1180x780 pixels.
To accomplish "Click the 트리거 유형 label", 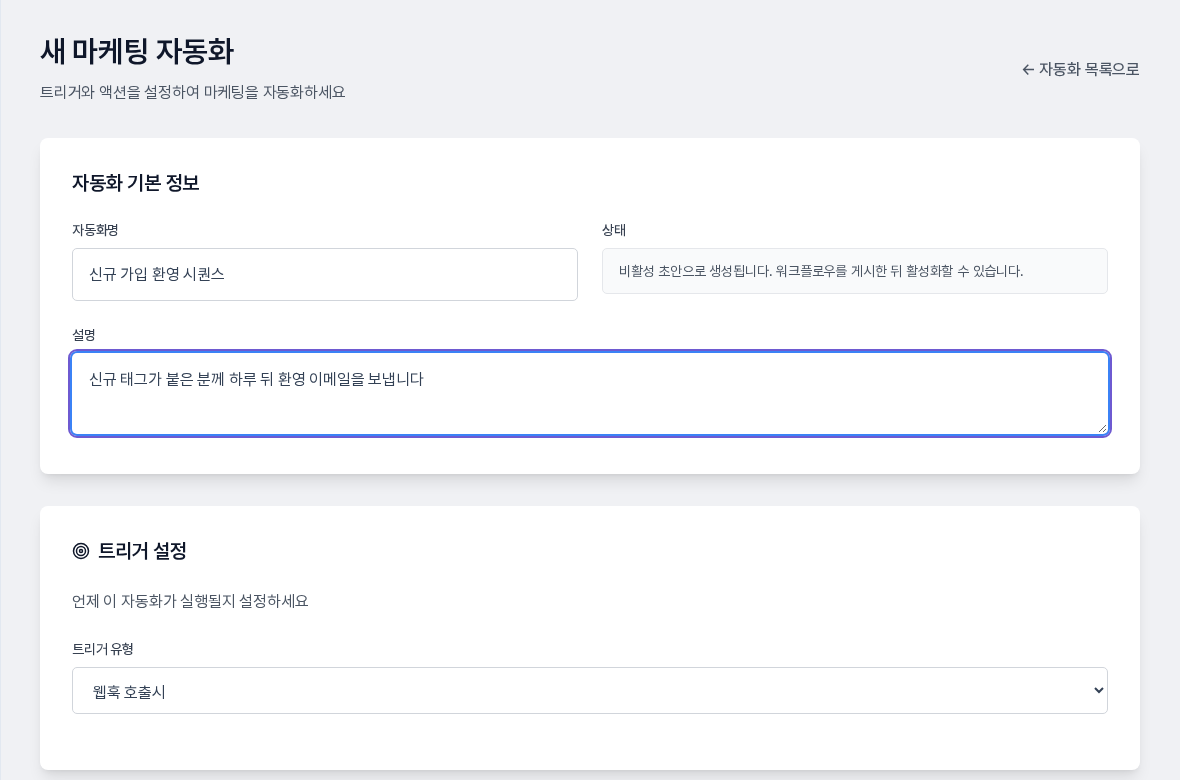I will pos(103,649).
